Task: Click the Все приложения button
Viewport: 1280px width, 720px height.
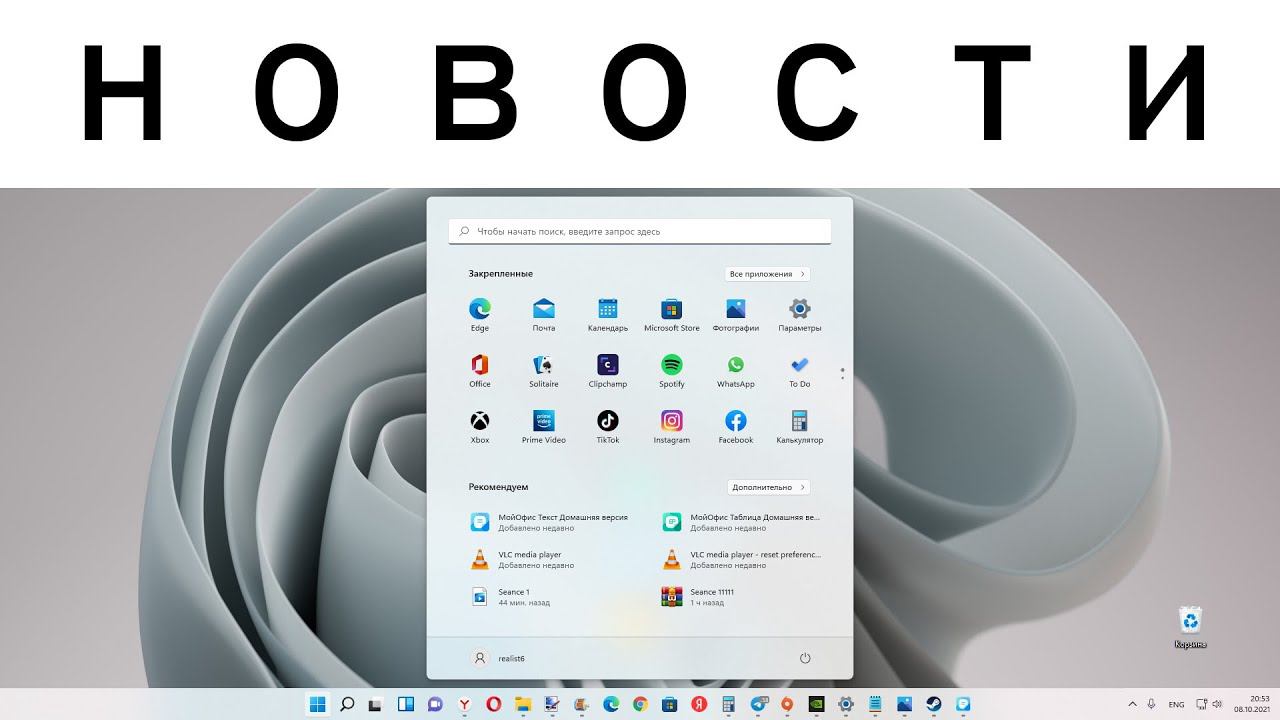Action: pyautogui.click(x=767, y=274)
